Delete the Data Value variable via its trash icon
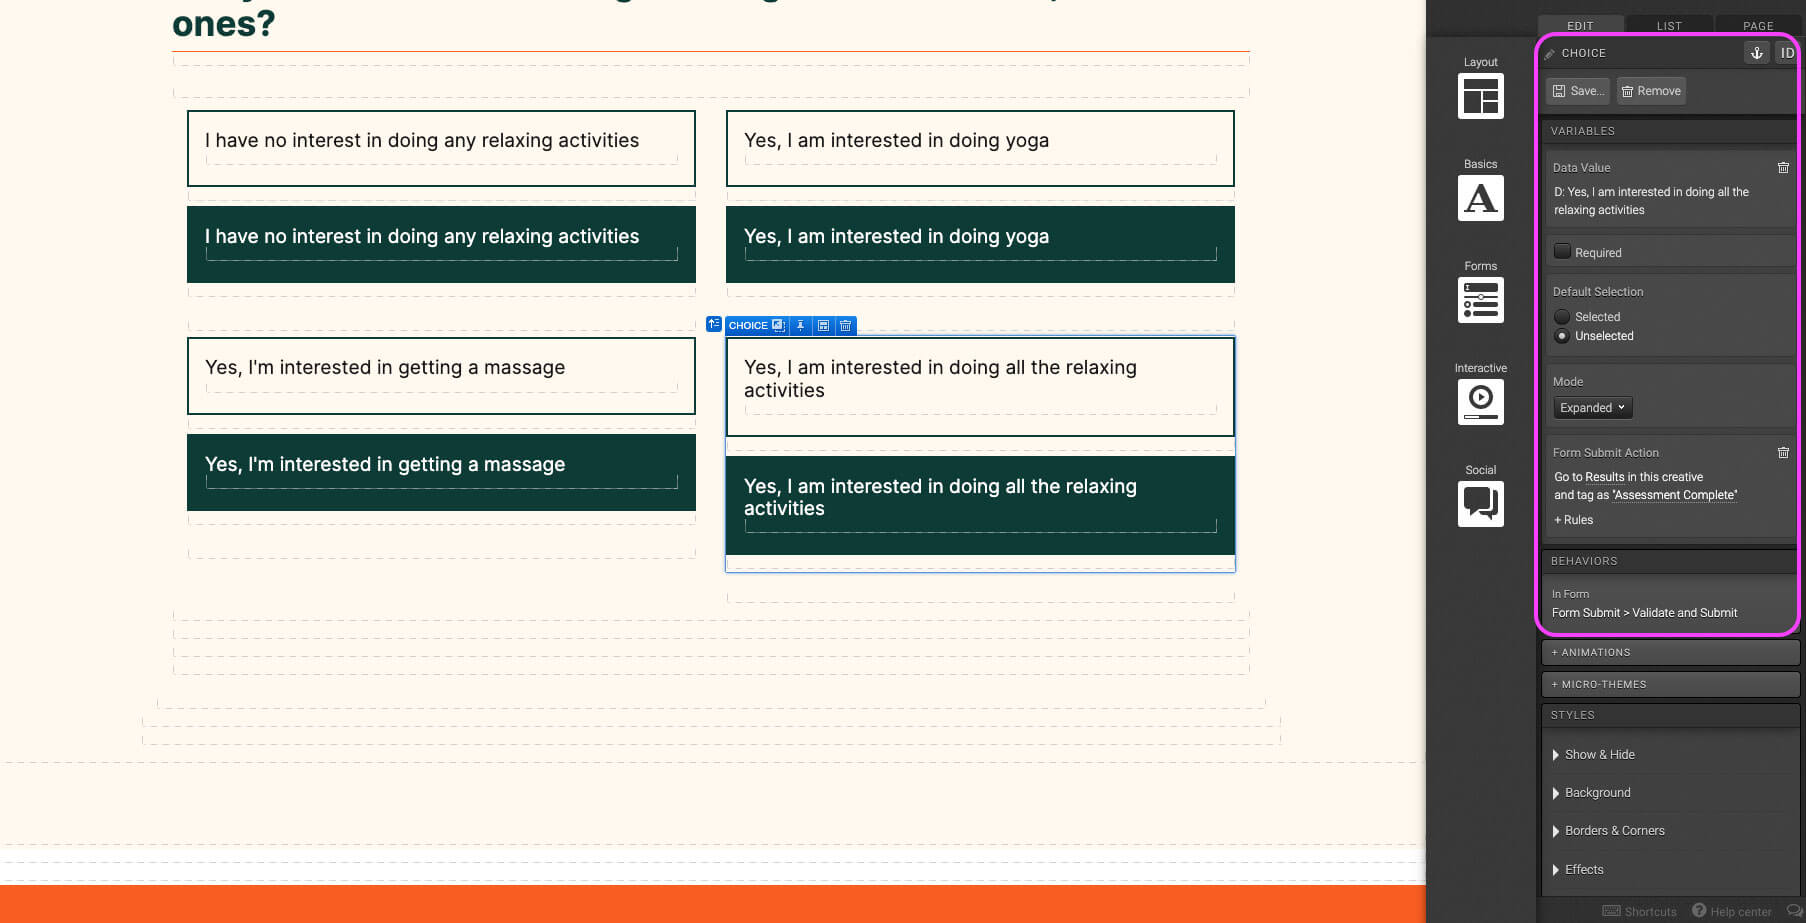1806x923 pixels. [x=1783, y=168]
